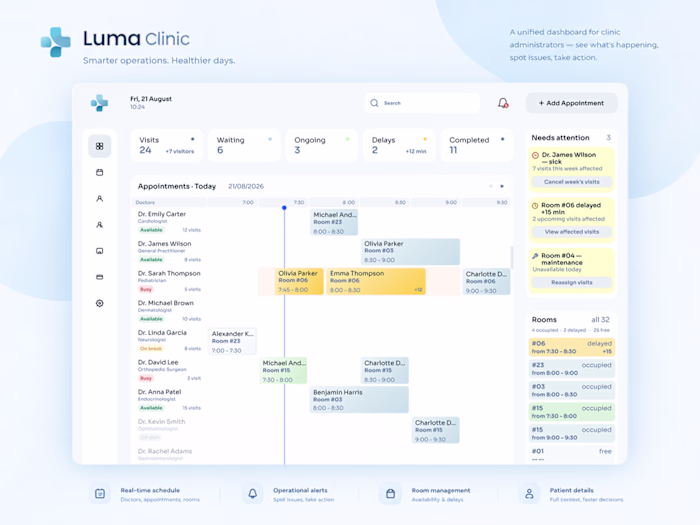
Task: Click the clock icon beside Room #06 delayed
Action: [x=535, y=206]
